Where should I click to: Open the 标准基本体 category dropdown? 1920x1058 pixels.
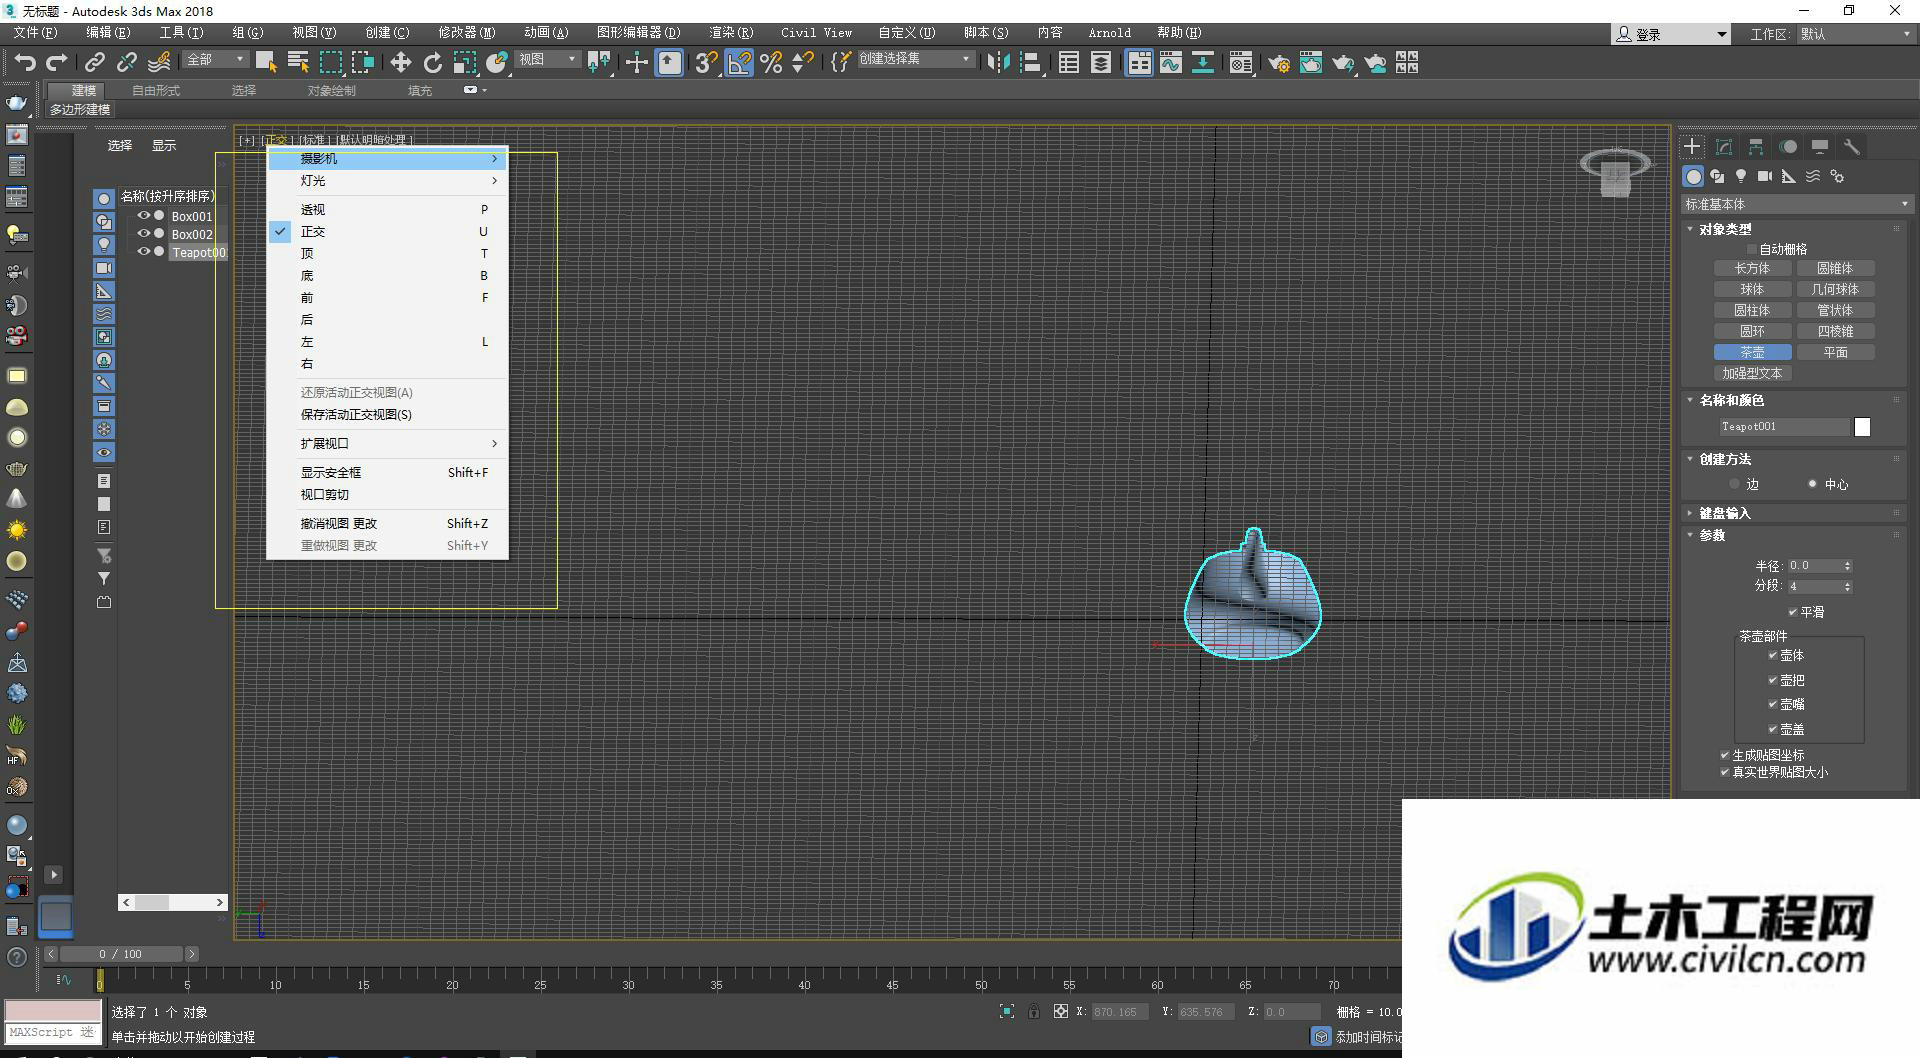pyautogui.click(x=1797, y=204)
